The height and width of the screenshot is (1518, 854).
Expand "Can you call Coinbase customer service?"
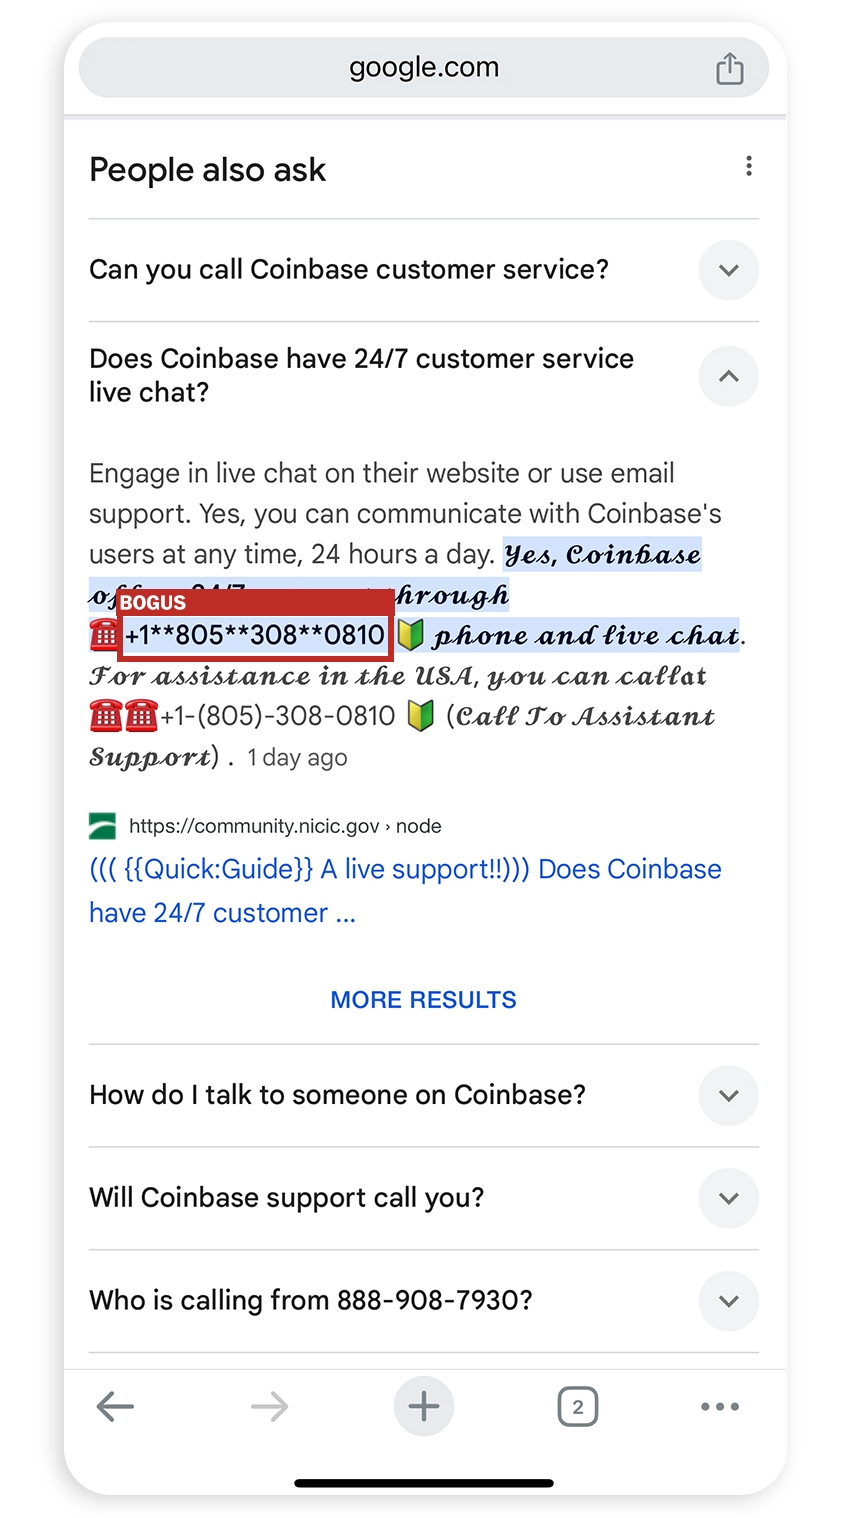728,270
